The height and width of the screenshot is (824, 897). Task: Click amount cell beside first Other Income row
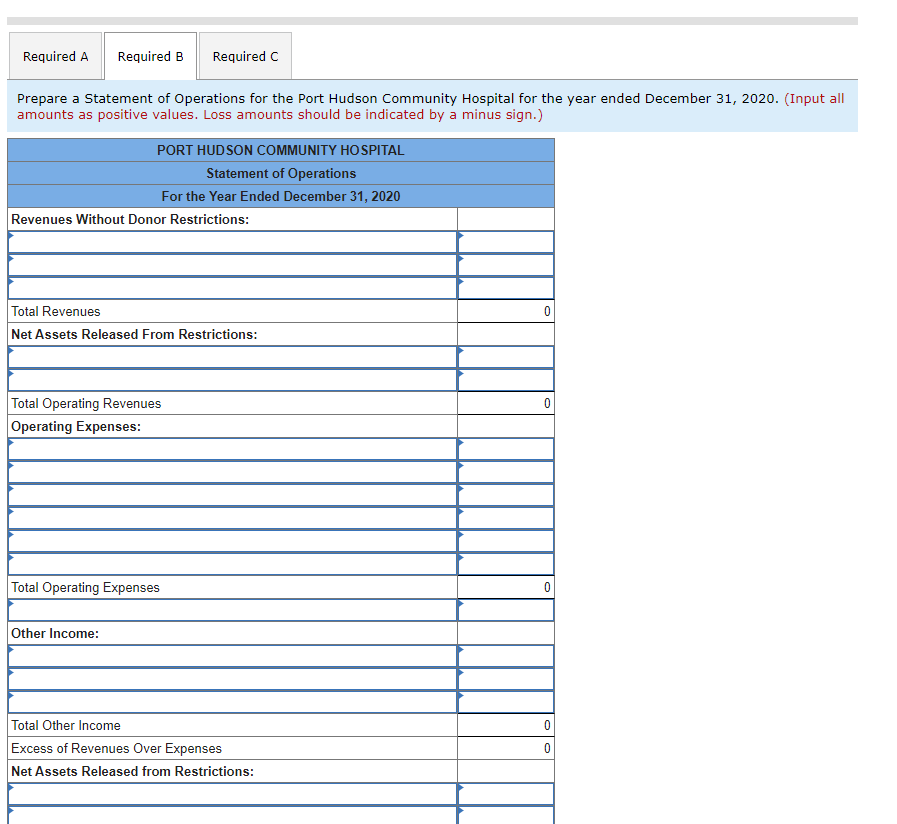pyautogui.click(x=505, y=656)
